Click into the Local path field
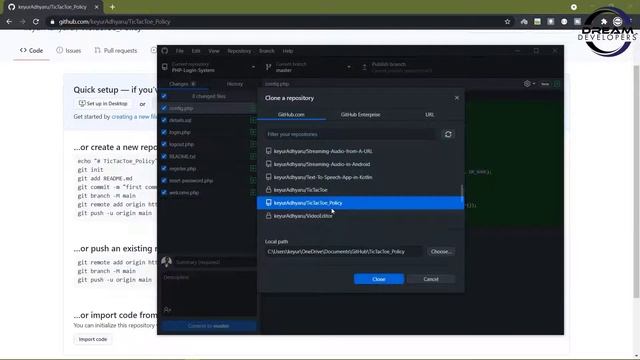Screen dimensions: 640x360 tap(344, 251)
